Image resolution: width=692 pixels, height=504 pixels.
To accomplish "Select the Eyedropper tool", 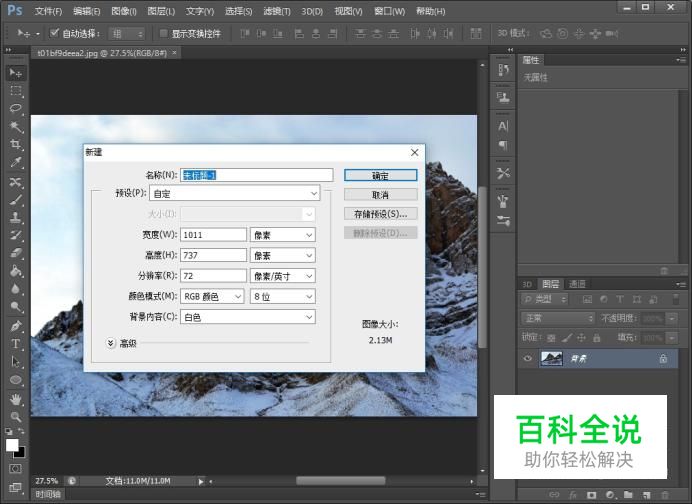I will coord(15,163).
